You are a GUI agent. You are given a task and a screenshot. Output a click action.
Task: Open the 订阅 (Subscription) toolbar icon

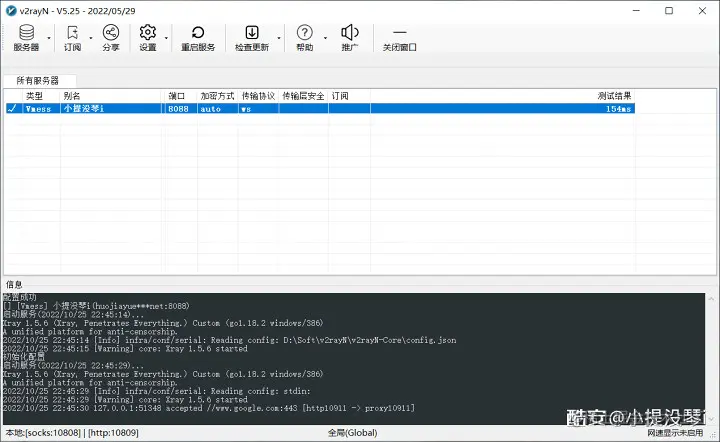[72, 38]
